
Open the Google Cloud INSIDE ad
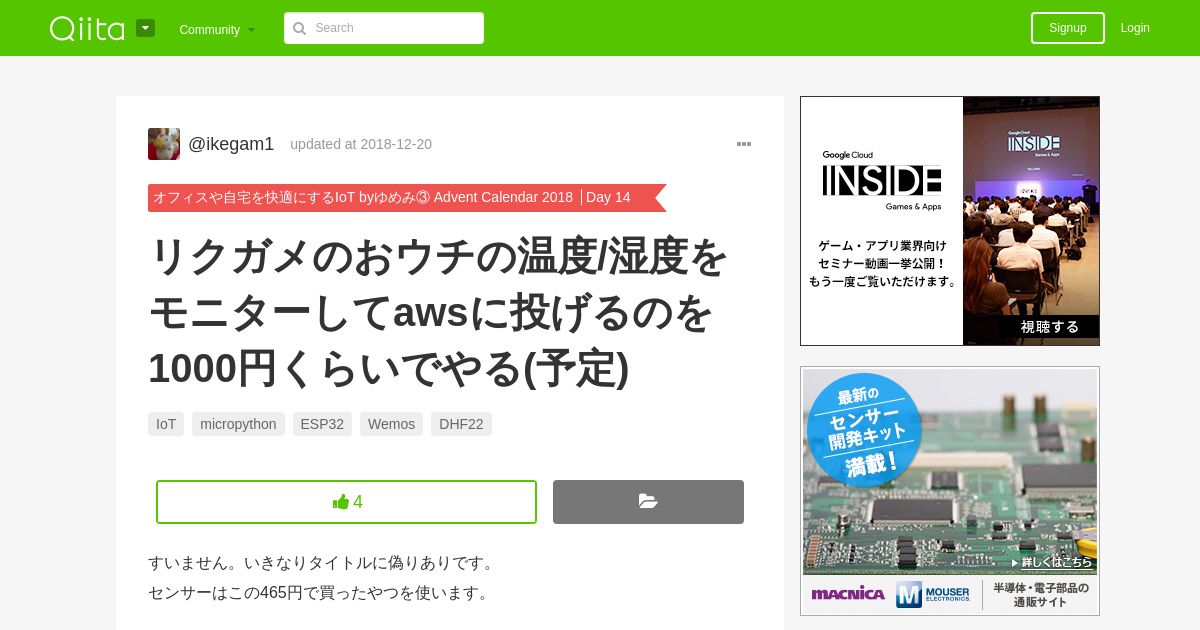pos(950,221)
